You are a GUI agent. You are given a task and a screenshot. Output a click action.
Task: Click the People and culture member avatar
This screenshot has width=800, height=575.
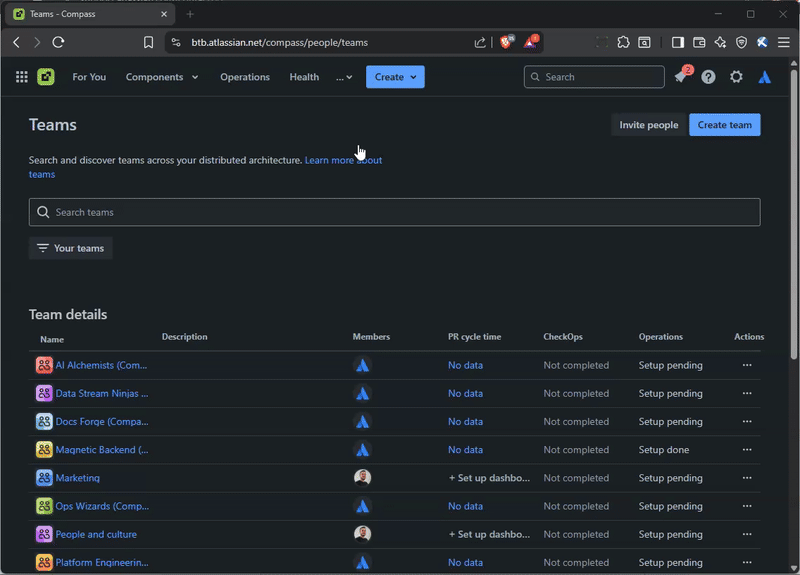click(362, 534)
